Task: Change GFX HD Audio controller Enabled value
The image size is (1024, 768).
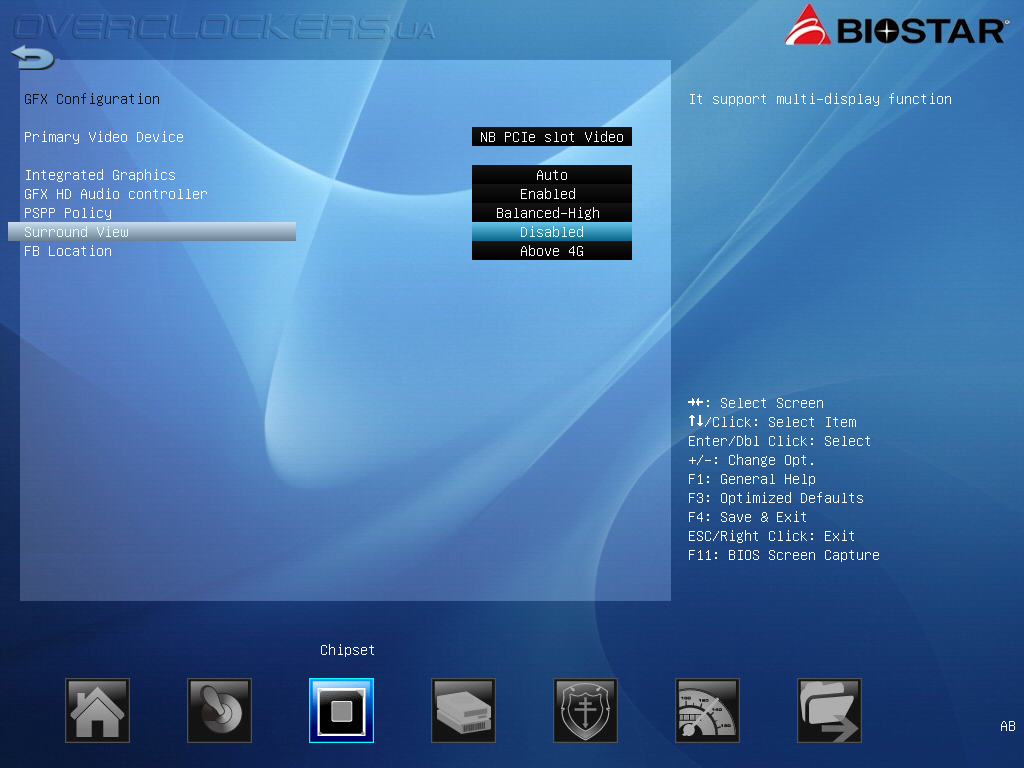Action: coord(552,193)
